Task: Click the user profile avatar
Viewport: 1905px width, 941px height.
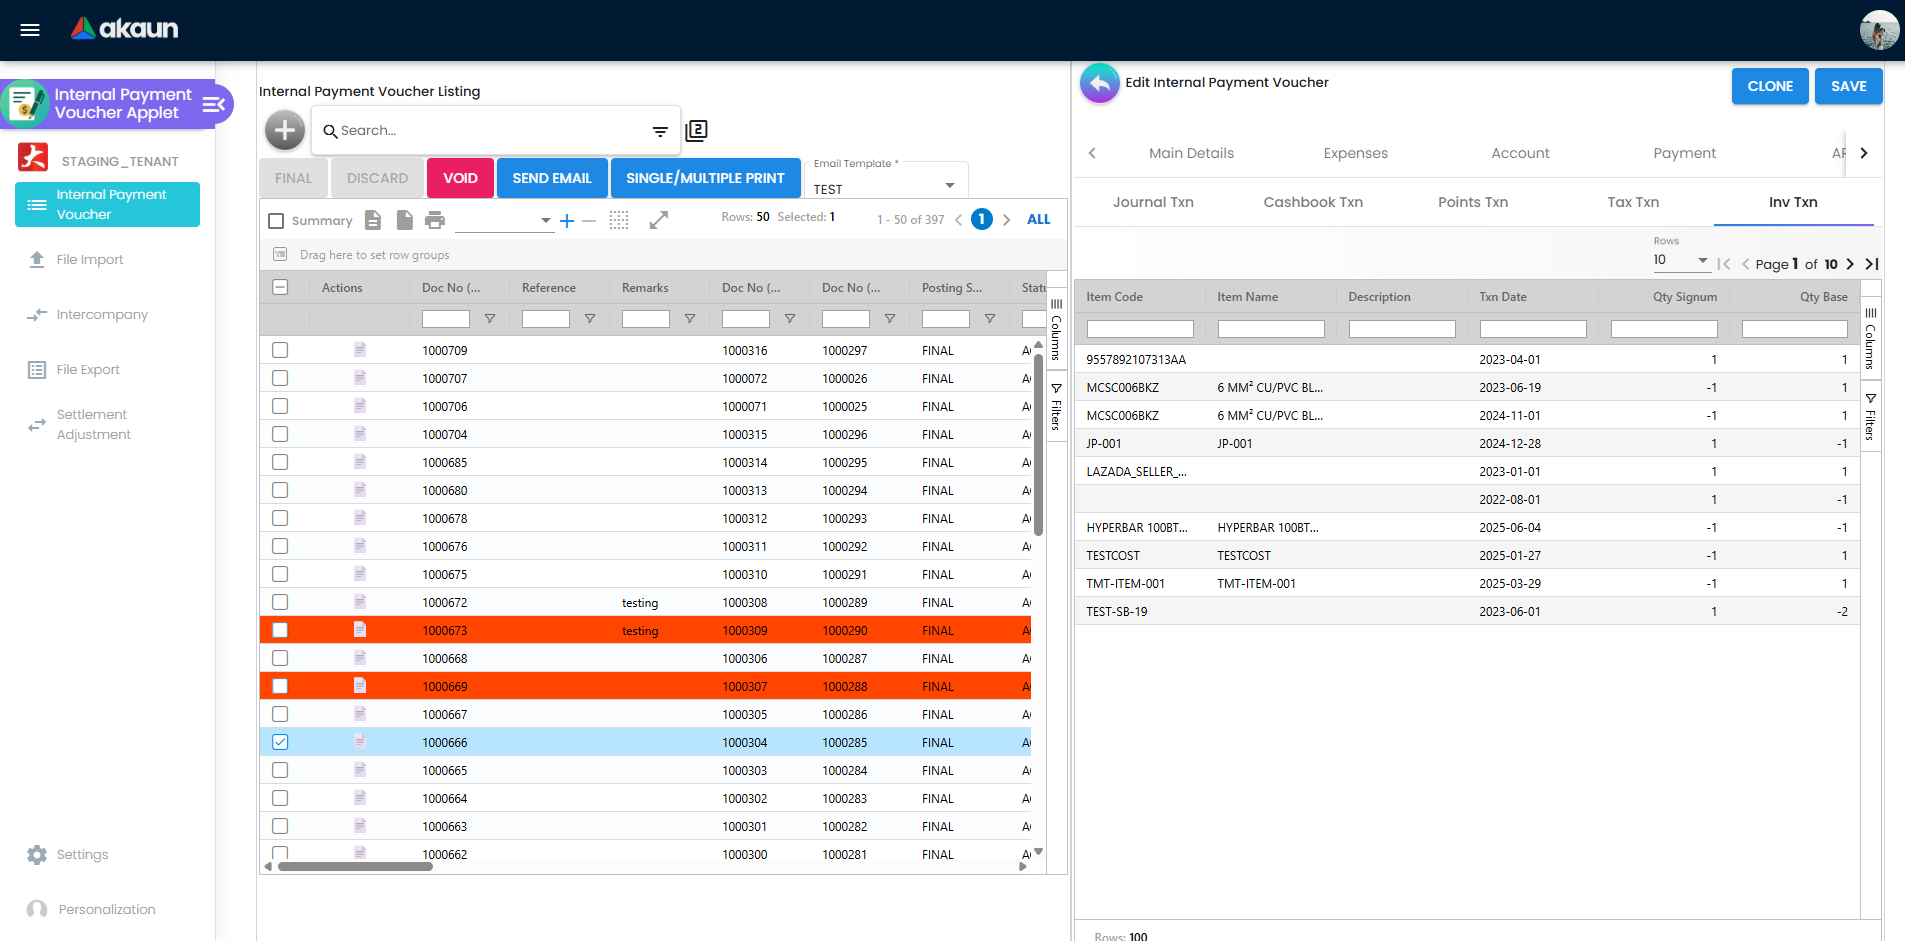Action: (1878, 30)
